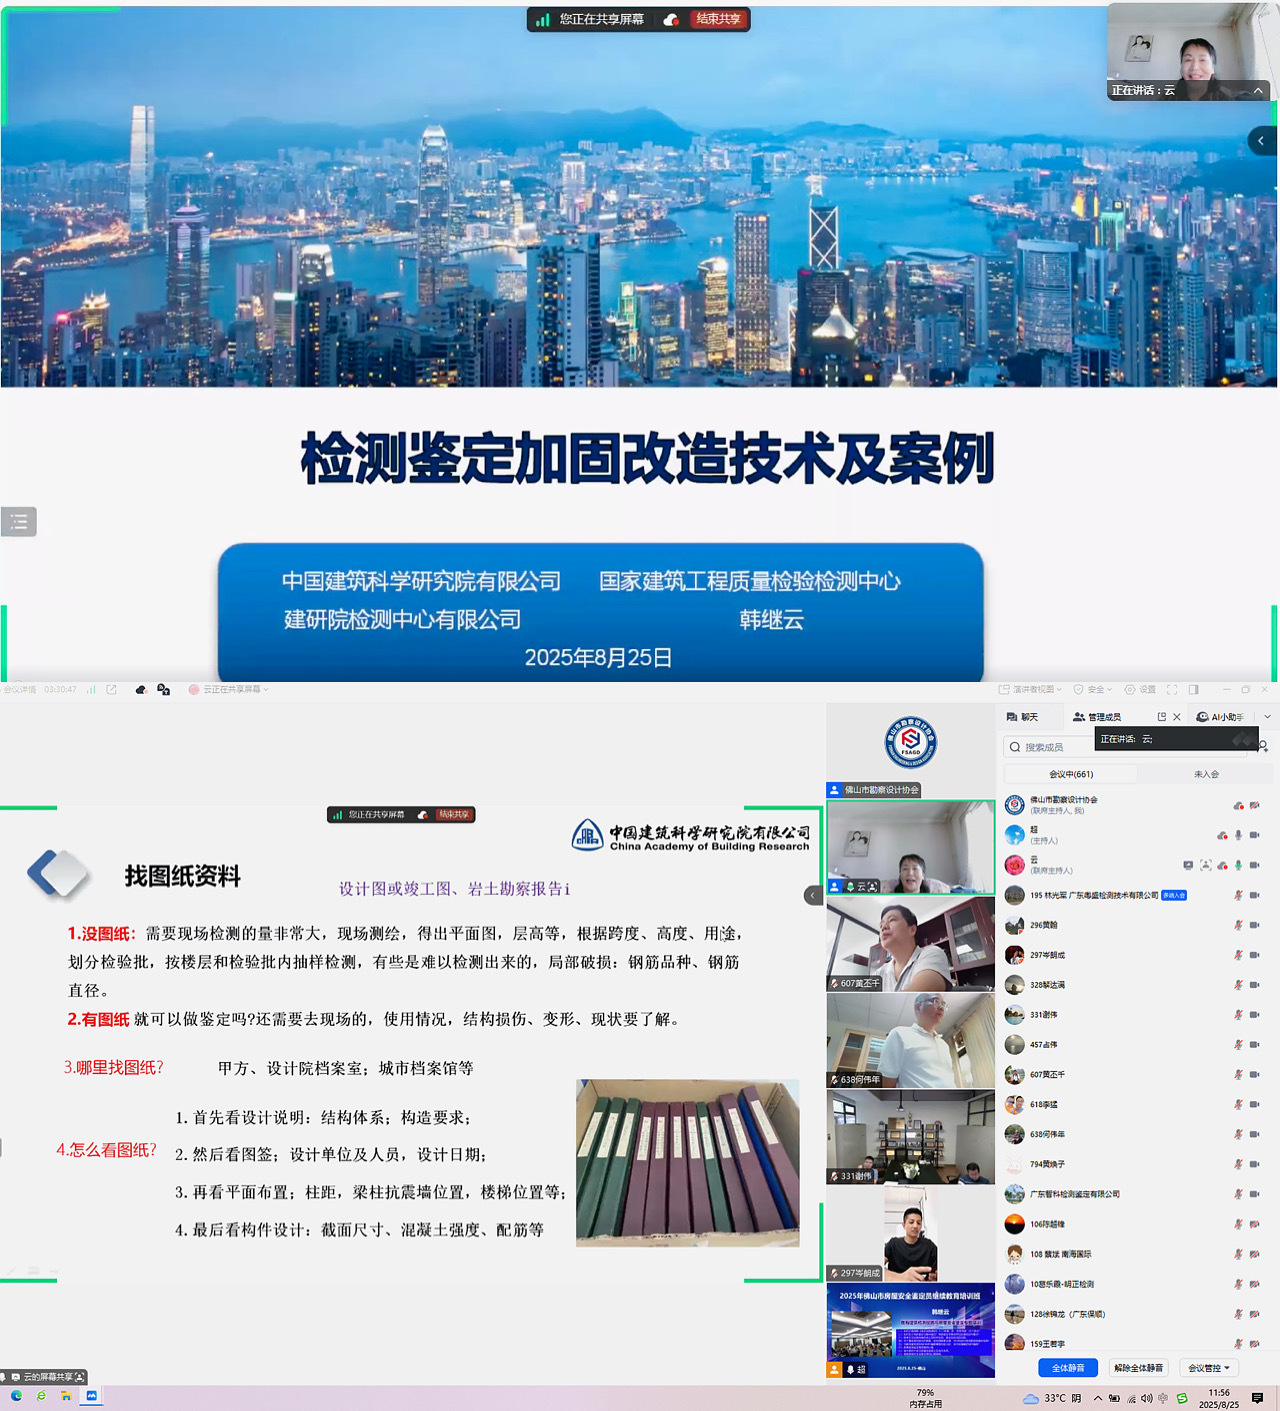The width and height of the screenshot is (1280, 1411).
Task: Show hidden system tray icons
Action: pyautogui.click(x=1098, y=1398)
